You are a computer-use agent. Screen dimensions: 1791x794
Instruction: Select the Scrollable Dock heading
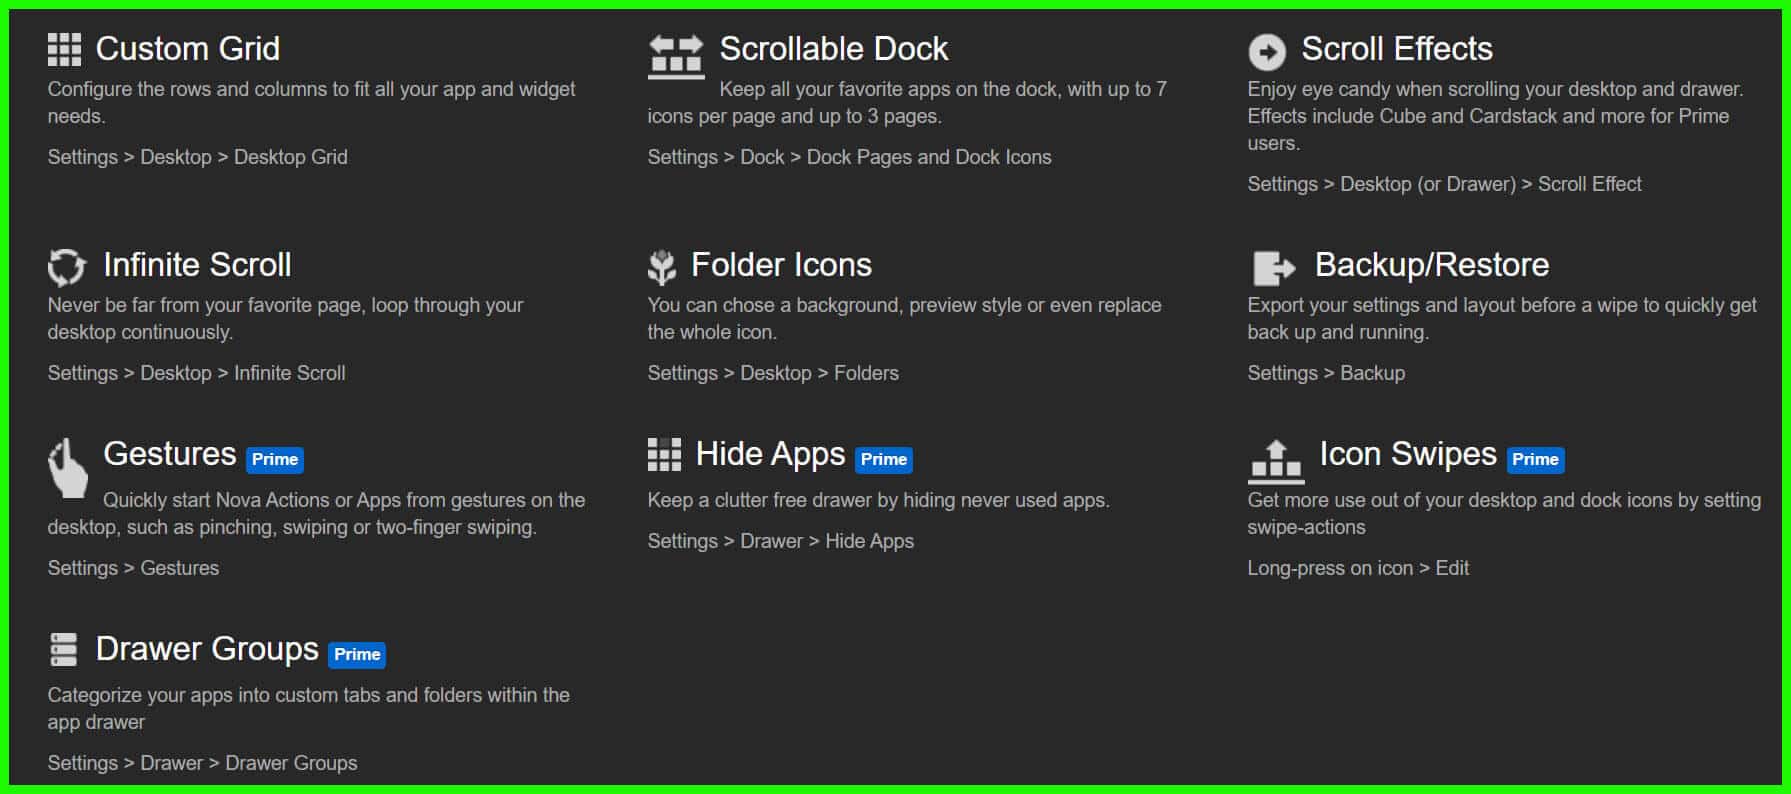coord(834,49)
